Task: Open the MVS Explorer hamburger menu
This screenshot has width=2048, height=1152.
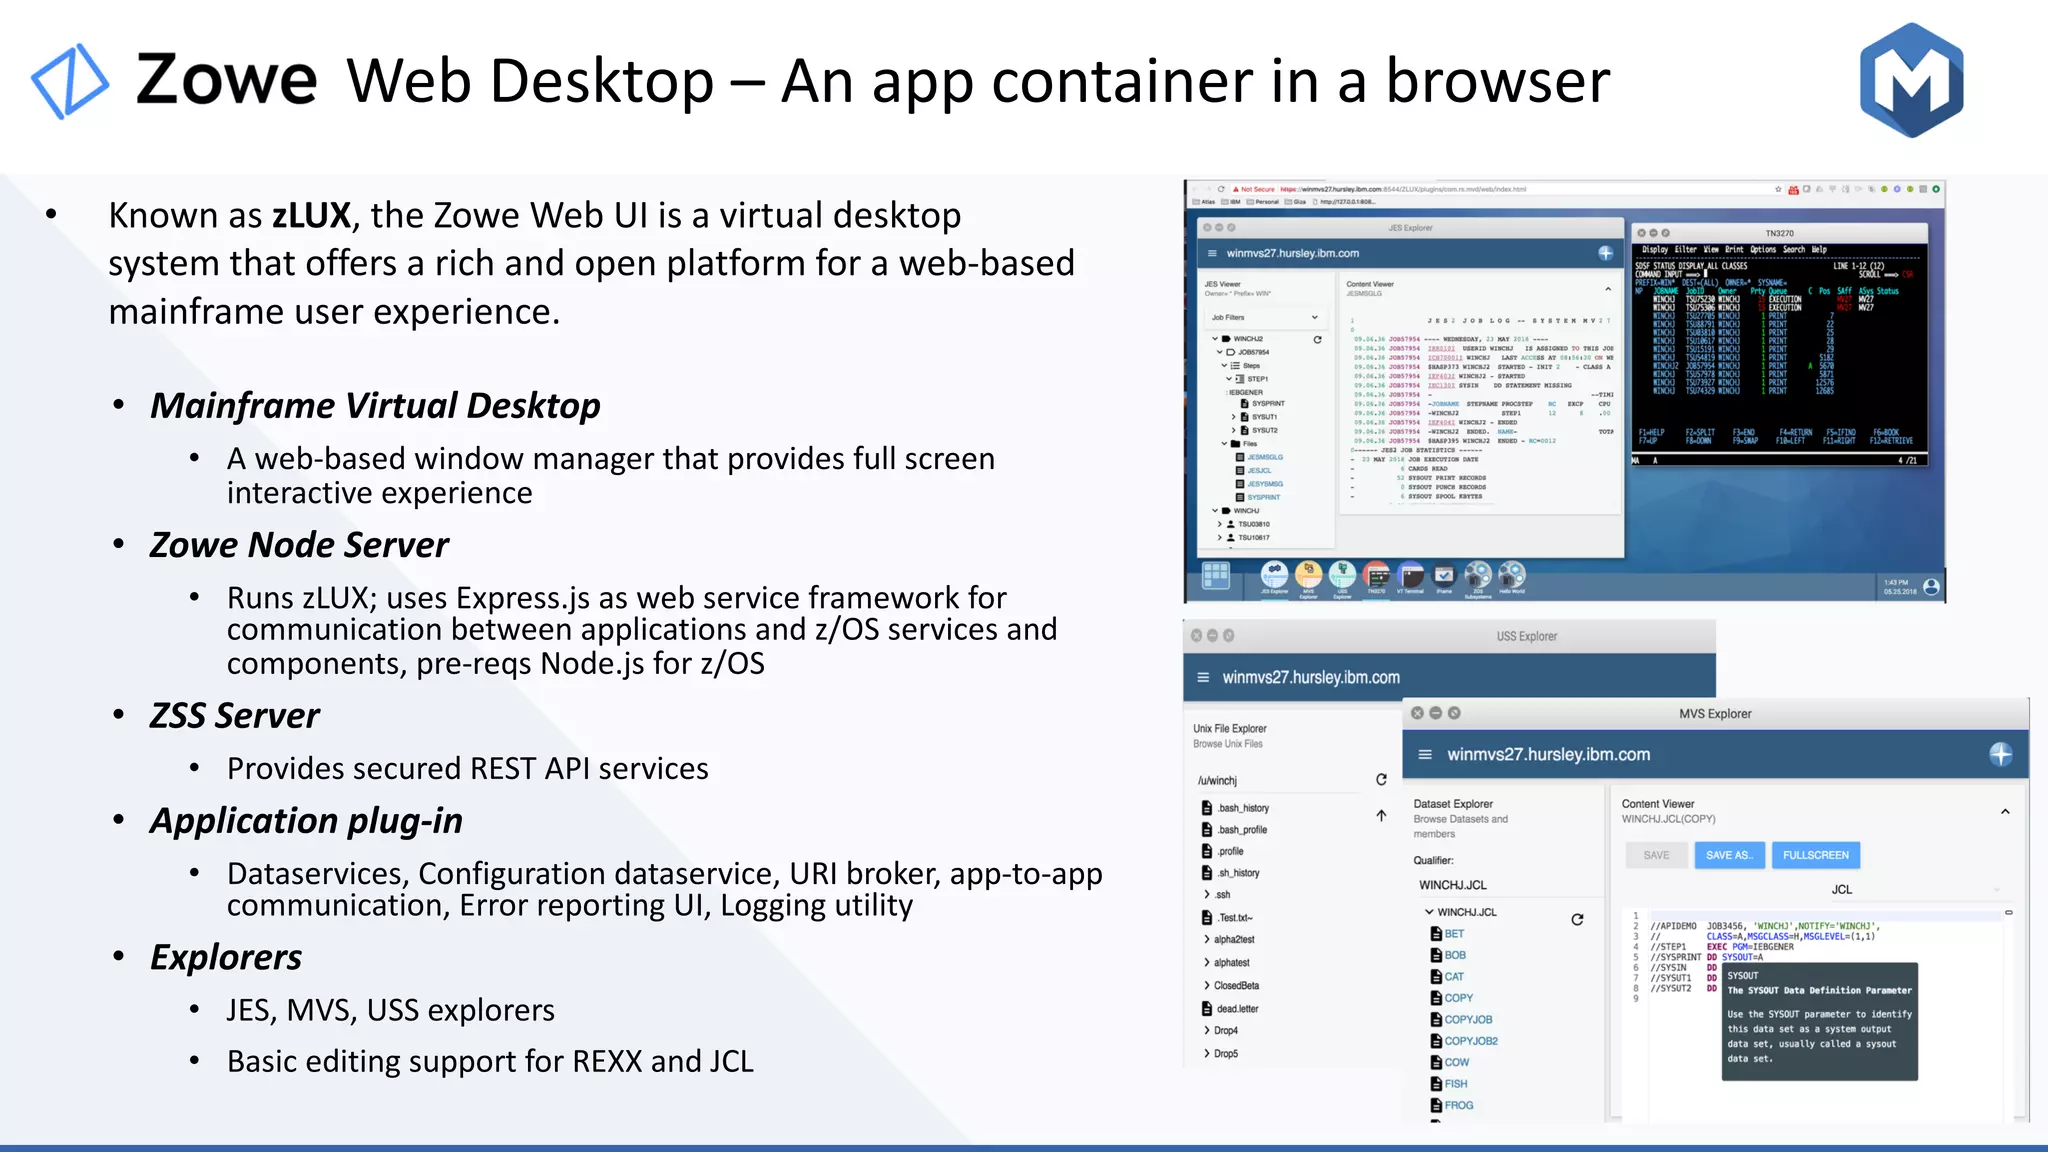Action: pyautogui.click(x=1425, y=755)
